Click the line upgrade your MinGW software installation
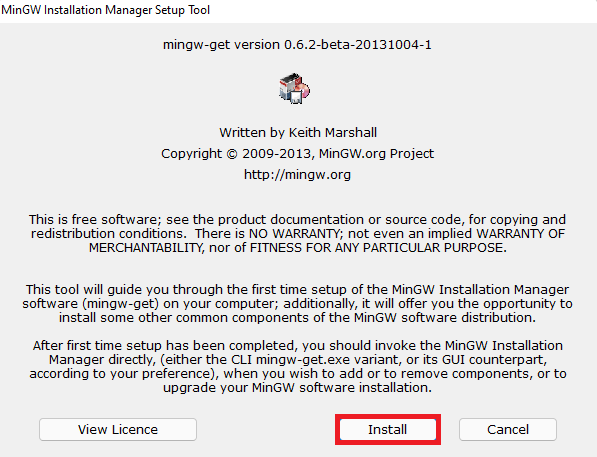 [298, 388]
